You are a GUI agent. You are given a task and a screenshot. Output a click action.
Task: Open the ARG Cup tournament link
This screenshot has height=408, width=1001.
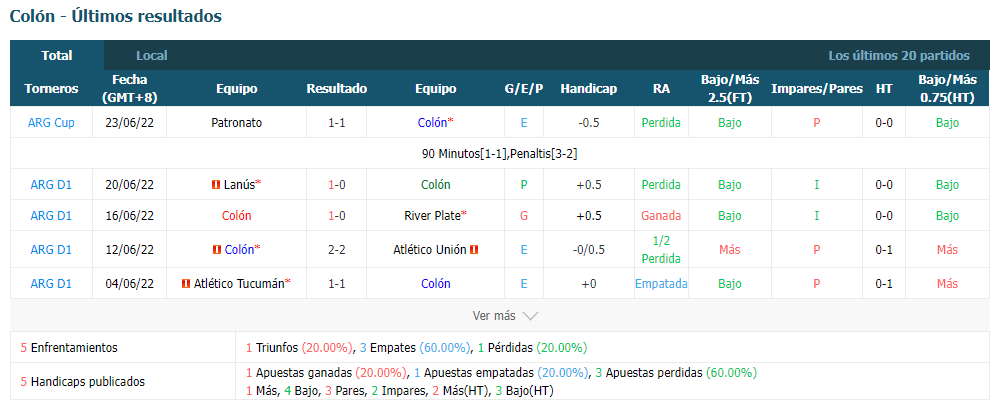[51, 123]
